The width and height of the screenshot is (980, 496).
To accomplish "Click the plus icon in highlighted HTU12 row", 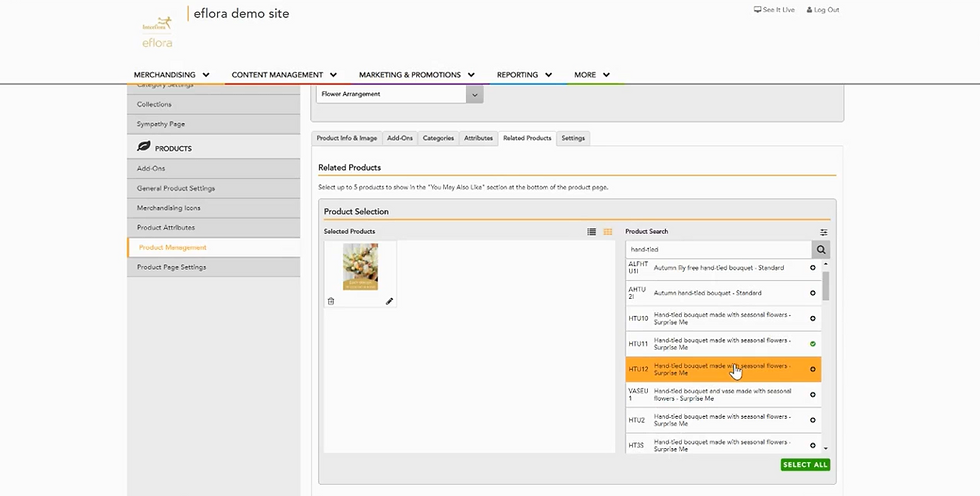I will coord(812,369).
